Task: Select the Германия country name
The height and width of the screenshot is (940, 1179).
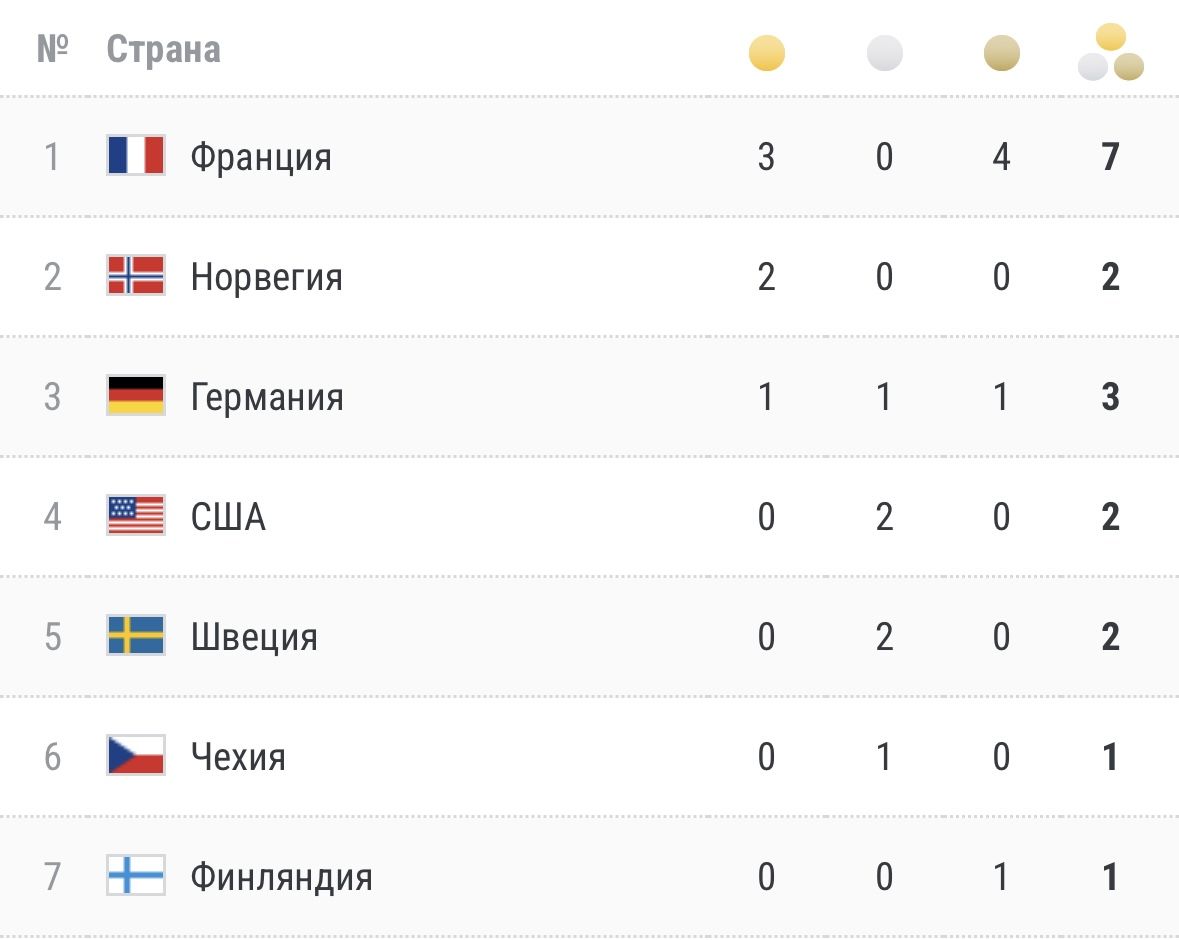Action: click(267, 397)
